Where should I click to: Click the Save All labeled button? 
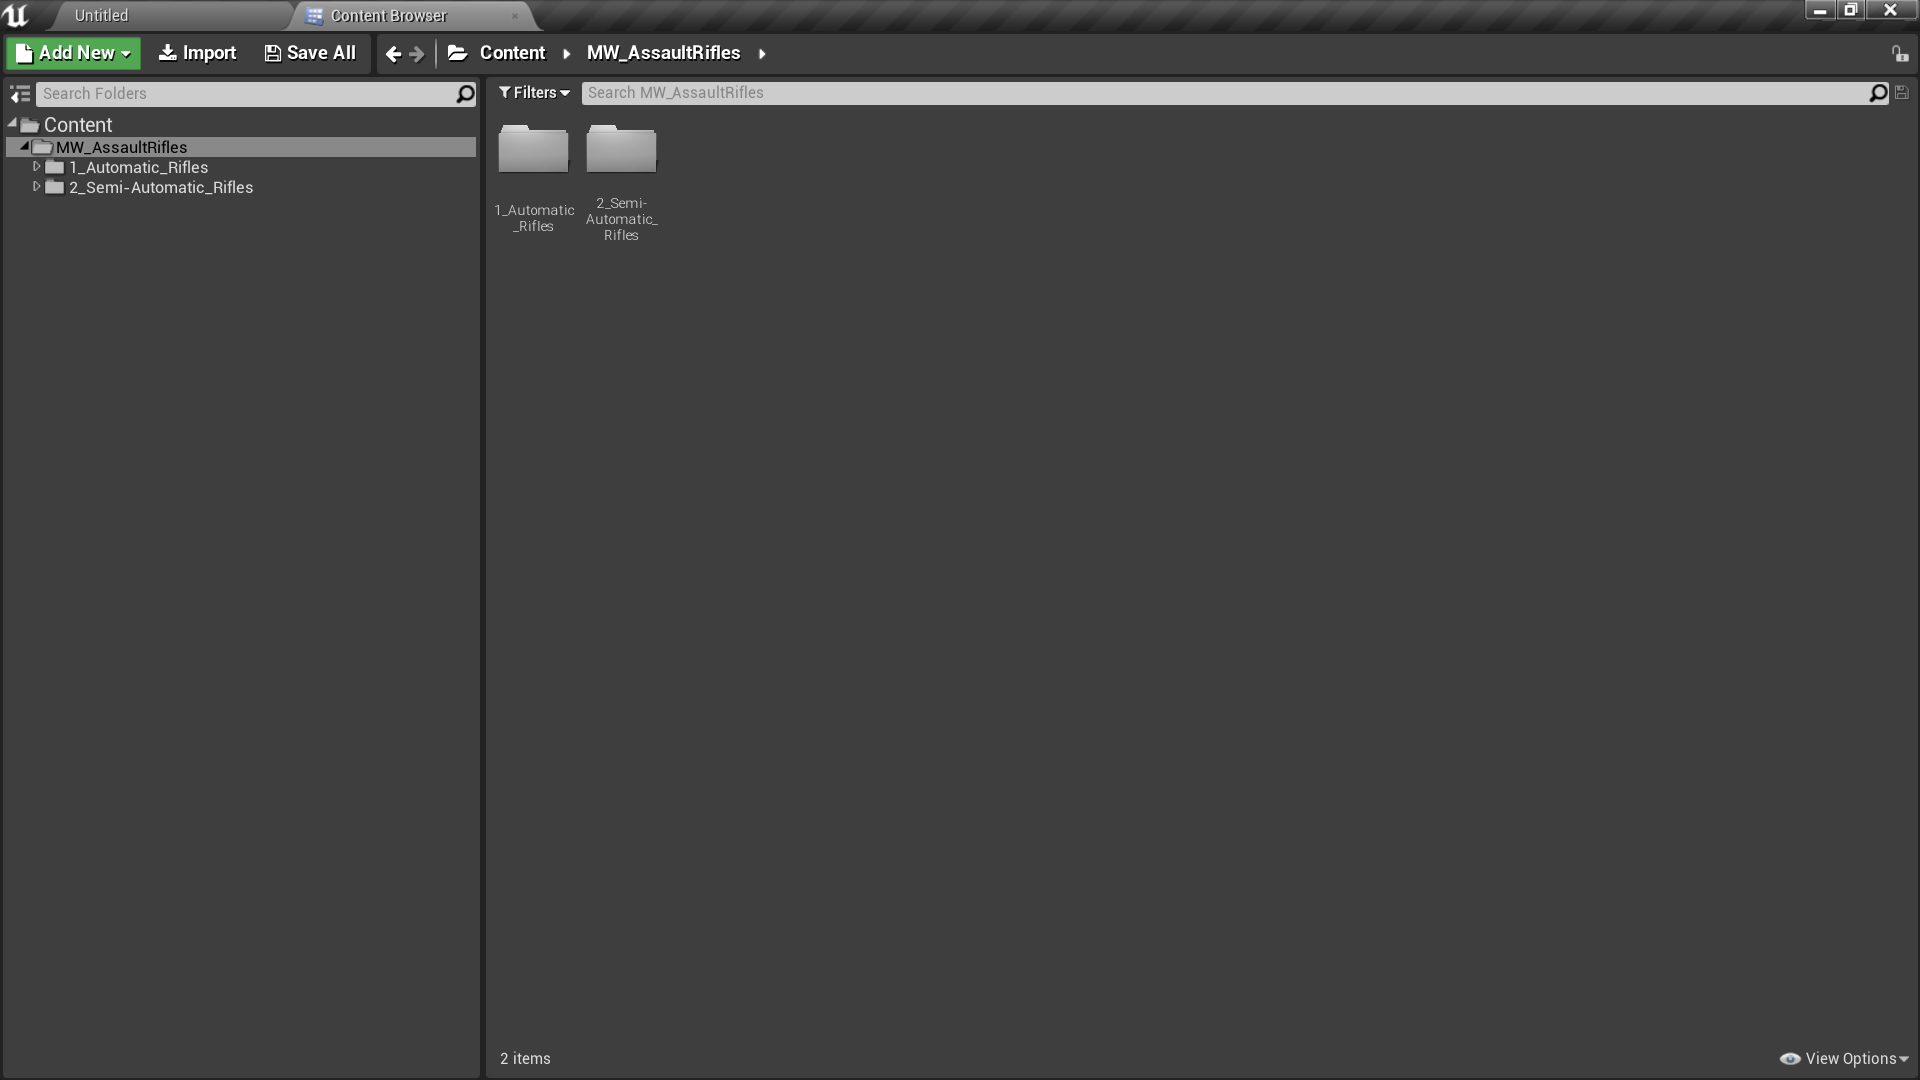click(x=309, y=53)
